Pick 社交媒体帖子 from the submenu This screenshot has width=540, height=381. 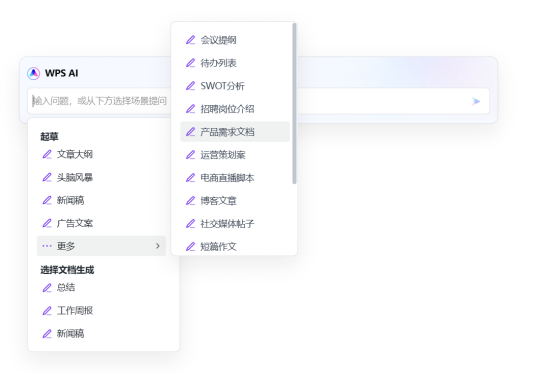[235, 224]
